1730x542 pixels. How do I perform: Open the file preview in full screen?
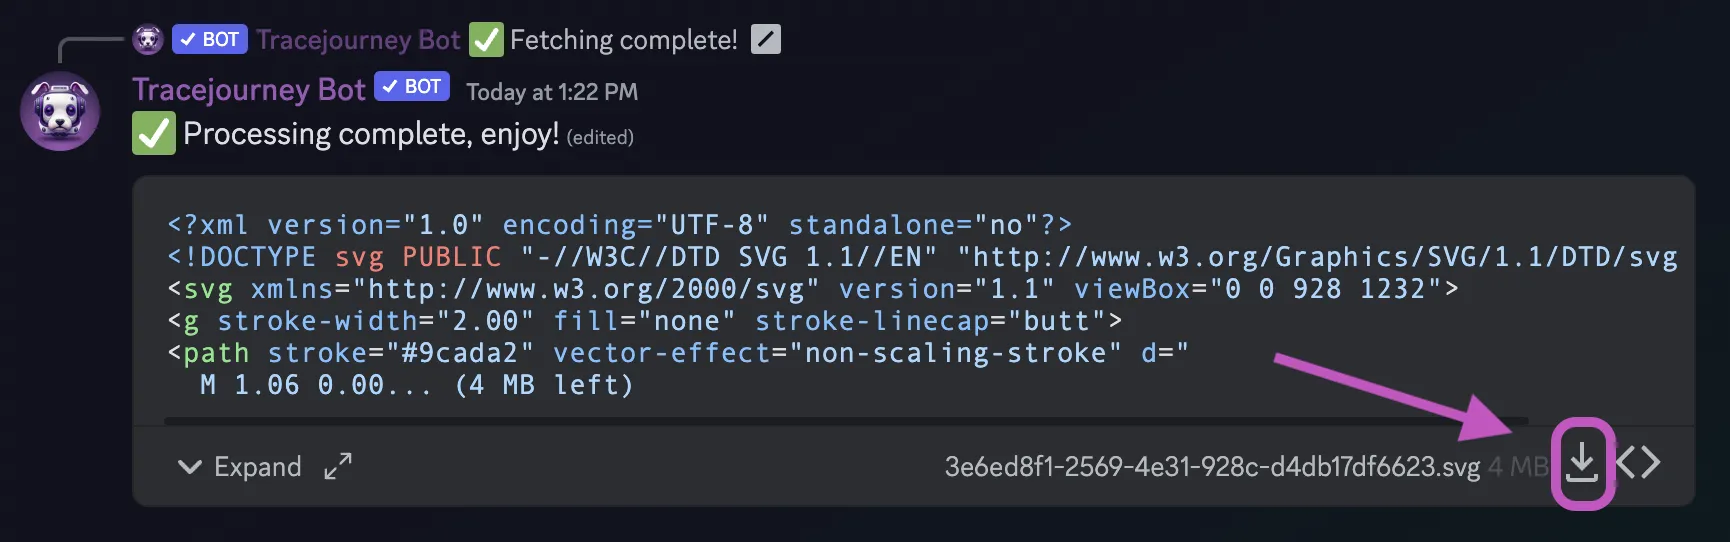pyautogui.click(x=338, y=466)
